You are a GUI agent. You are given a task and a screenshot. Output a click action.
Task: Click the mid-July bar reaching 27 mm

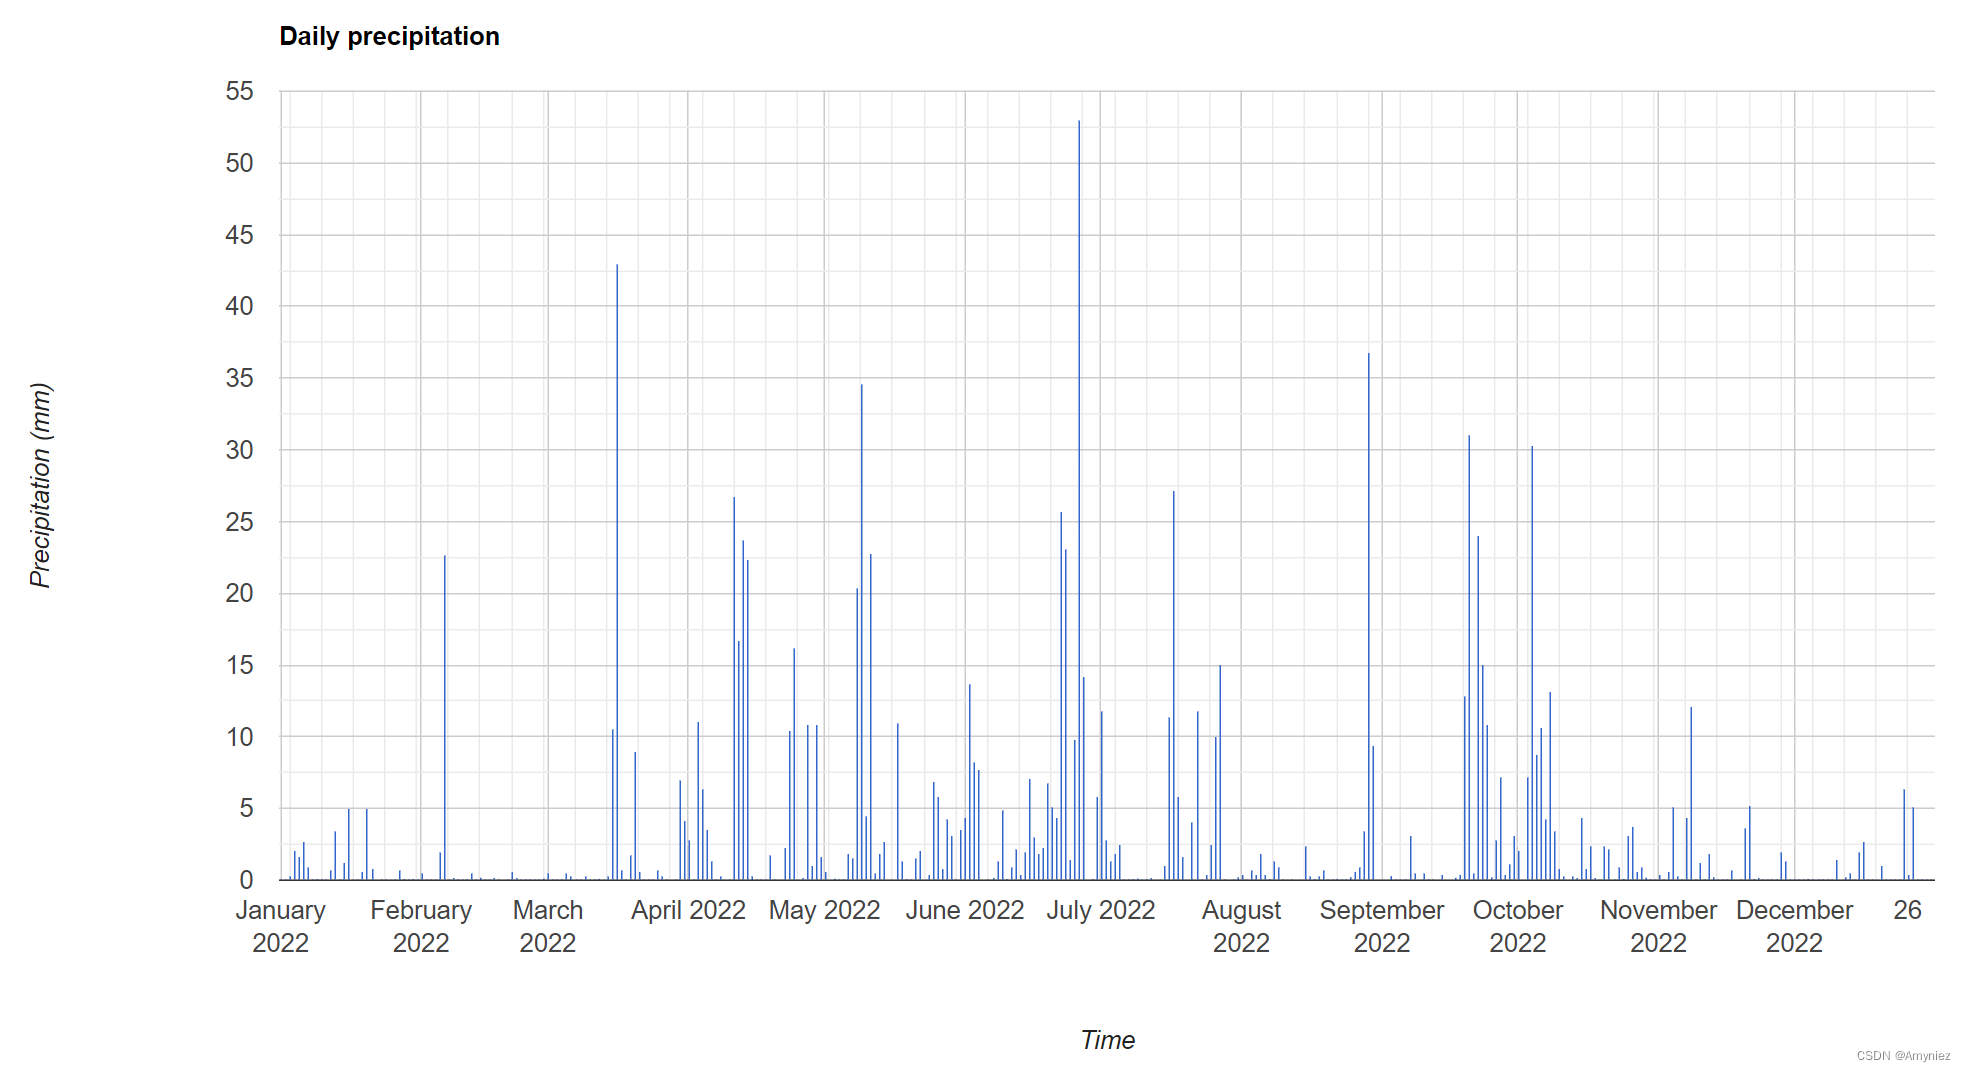click(1174, 685)
